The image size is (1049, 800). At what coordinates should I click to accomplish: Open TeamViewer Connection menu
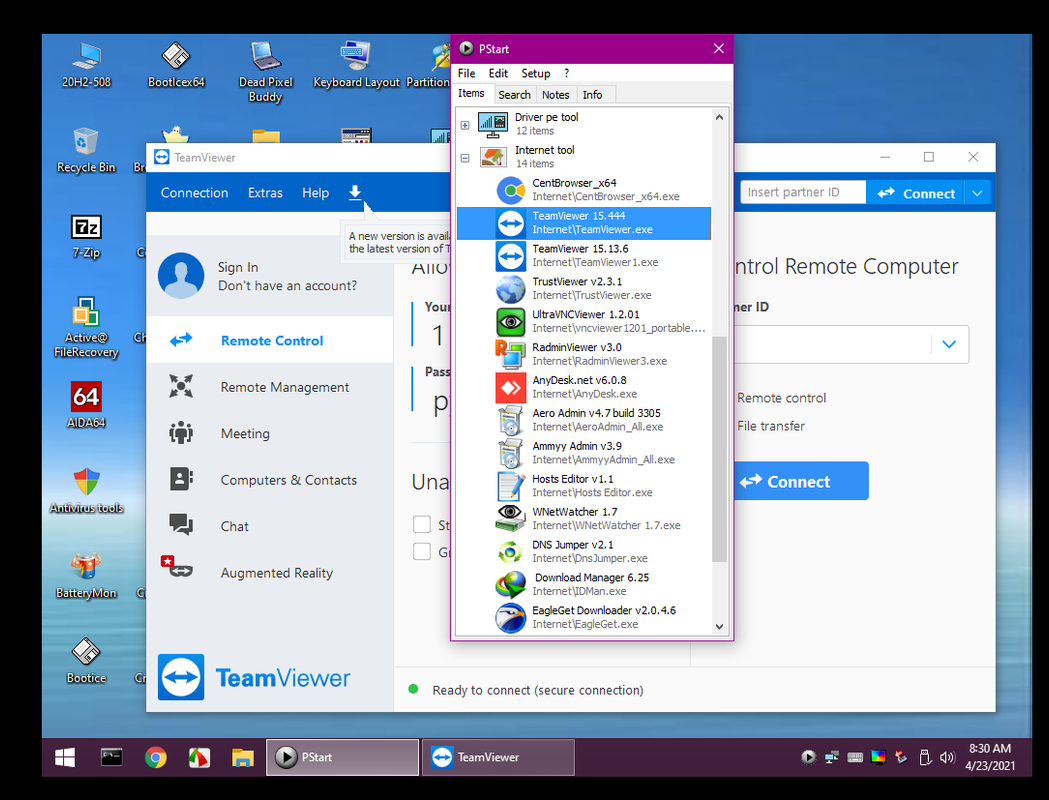tap(194, 193)
